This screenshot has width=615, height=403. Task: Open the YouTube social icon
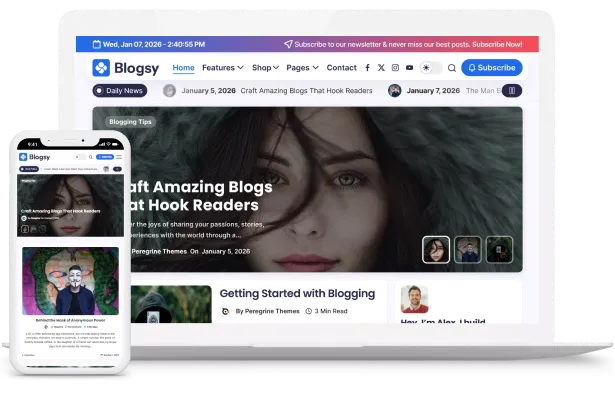pyautogui.click(x=409, y=68)
